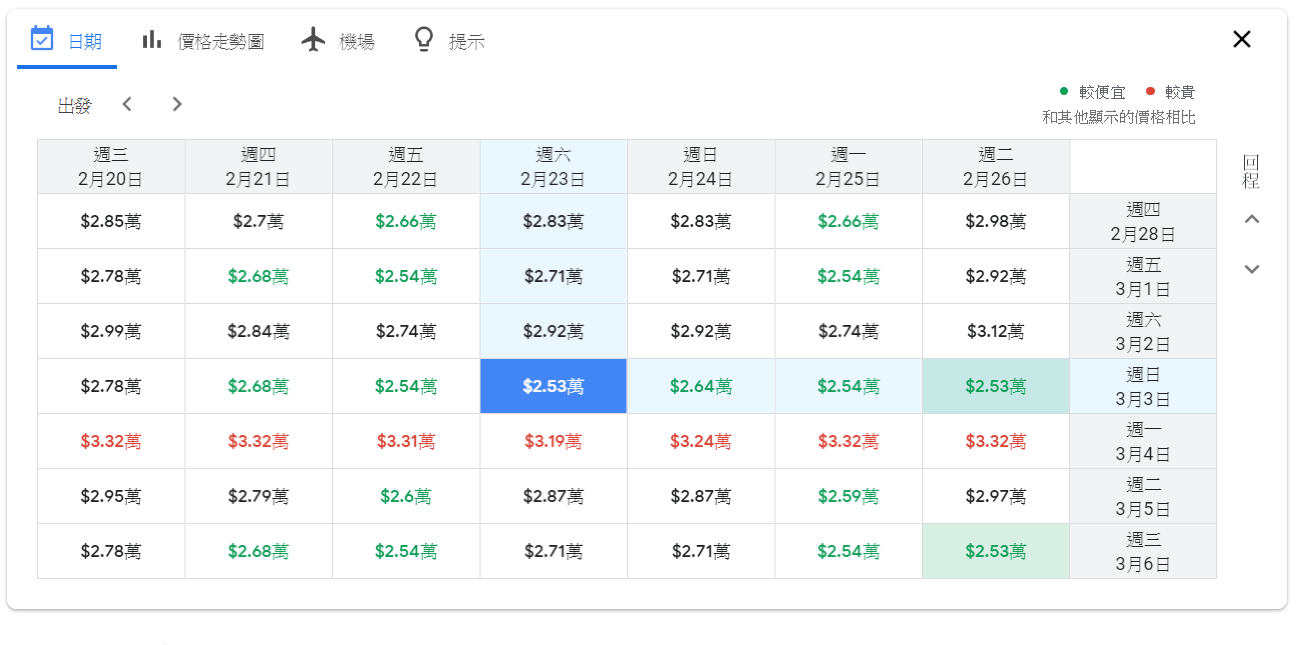The height and width of the screenshot is (645, 1315).
Task: Pick $2.53萬 fare for 2月26日 and 3月6日
Action: click(995, 551)
